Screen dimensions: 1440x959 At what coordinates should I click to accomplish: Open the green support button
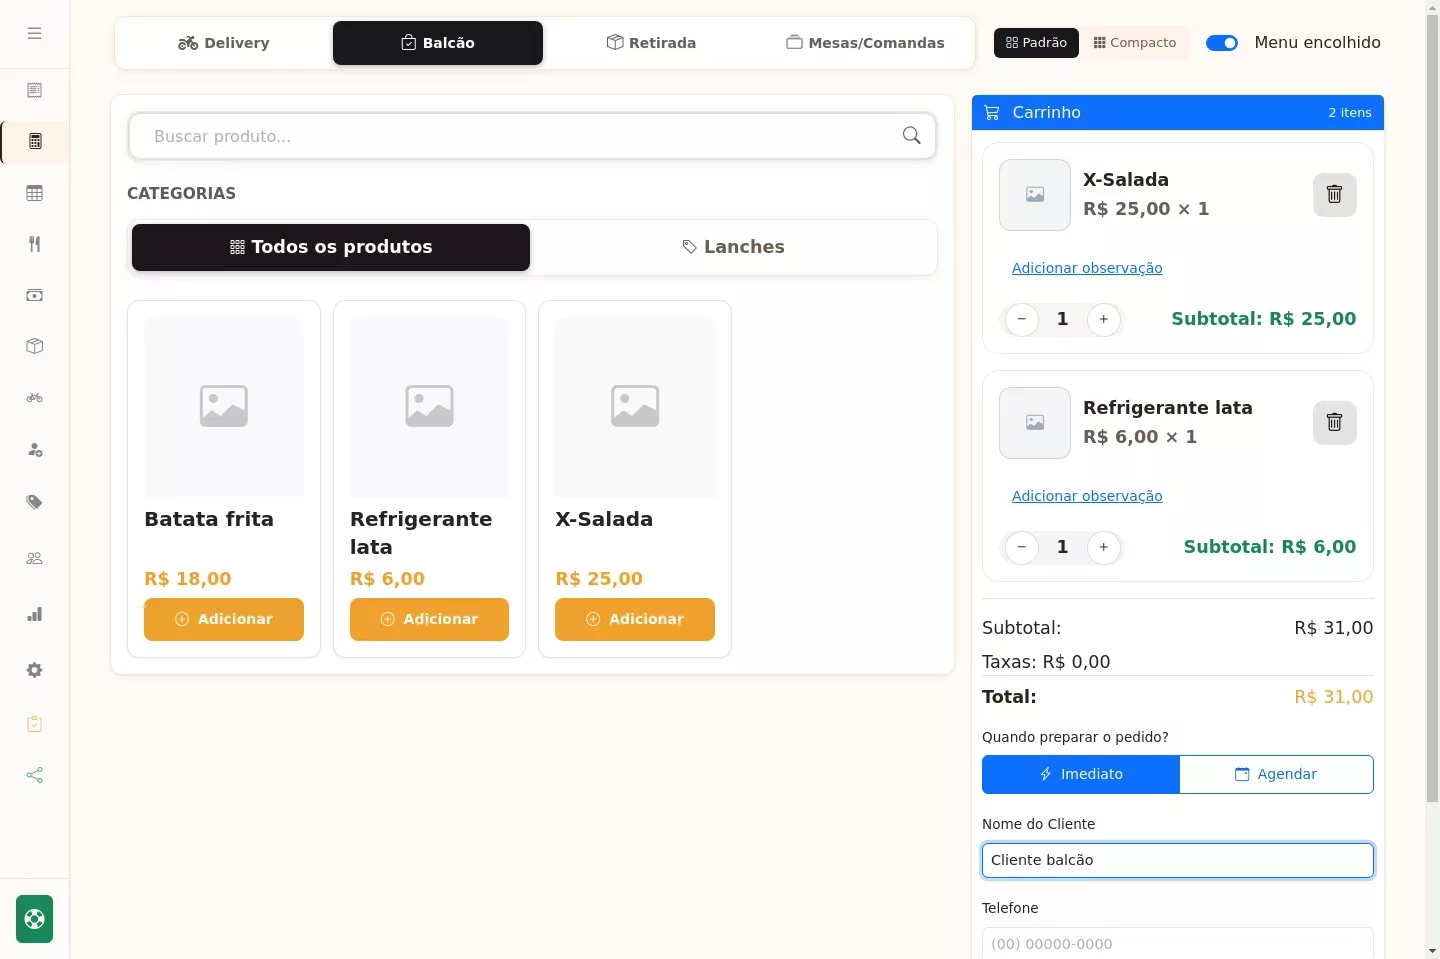[34, 919]
